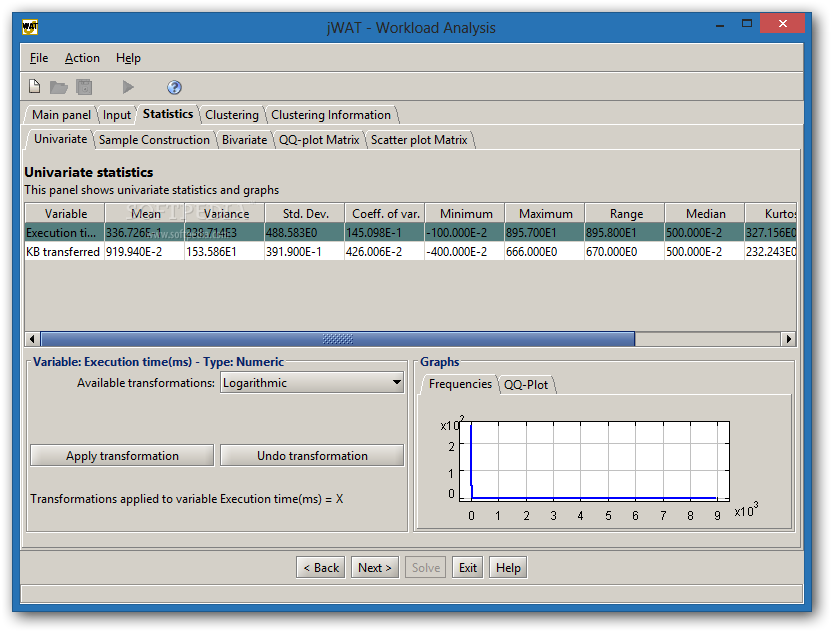Image resolution: width=832 pixels, height=632 pixels.
Task: Open the Help menu
Action: (128, 58)
